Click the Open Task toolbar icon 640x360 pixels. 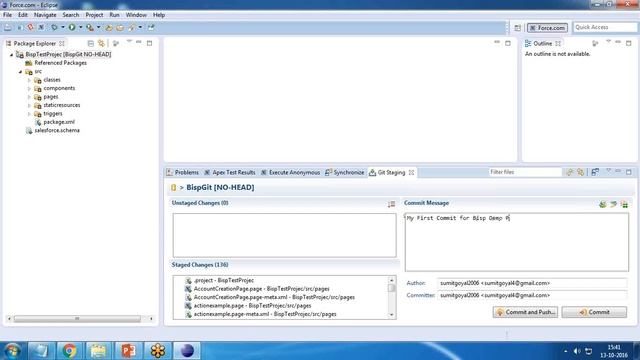120,28
